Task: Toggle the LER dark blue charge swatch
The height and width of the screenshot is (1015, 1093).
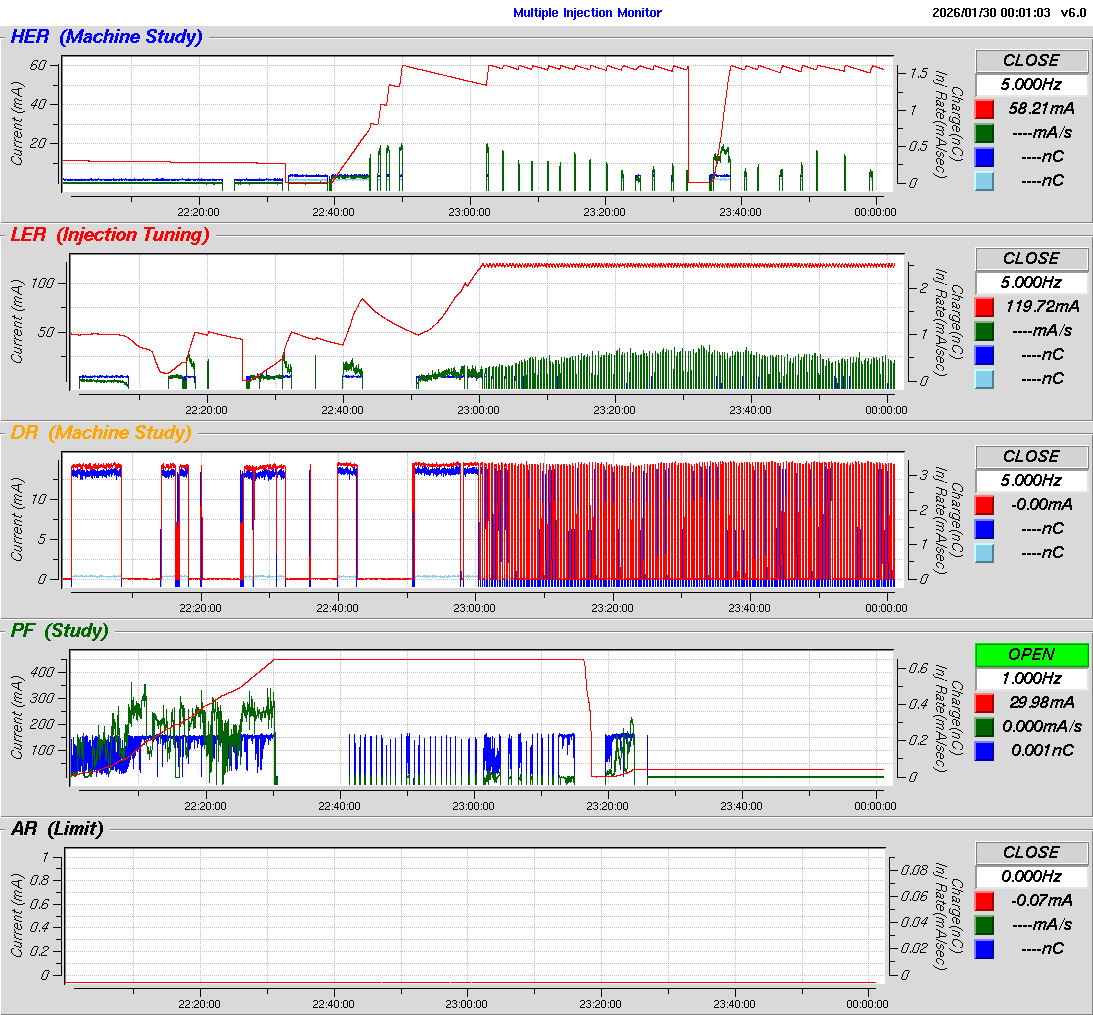Action: tap(985, 354)
